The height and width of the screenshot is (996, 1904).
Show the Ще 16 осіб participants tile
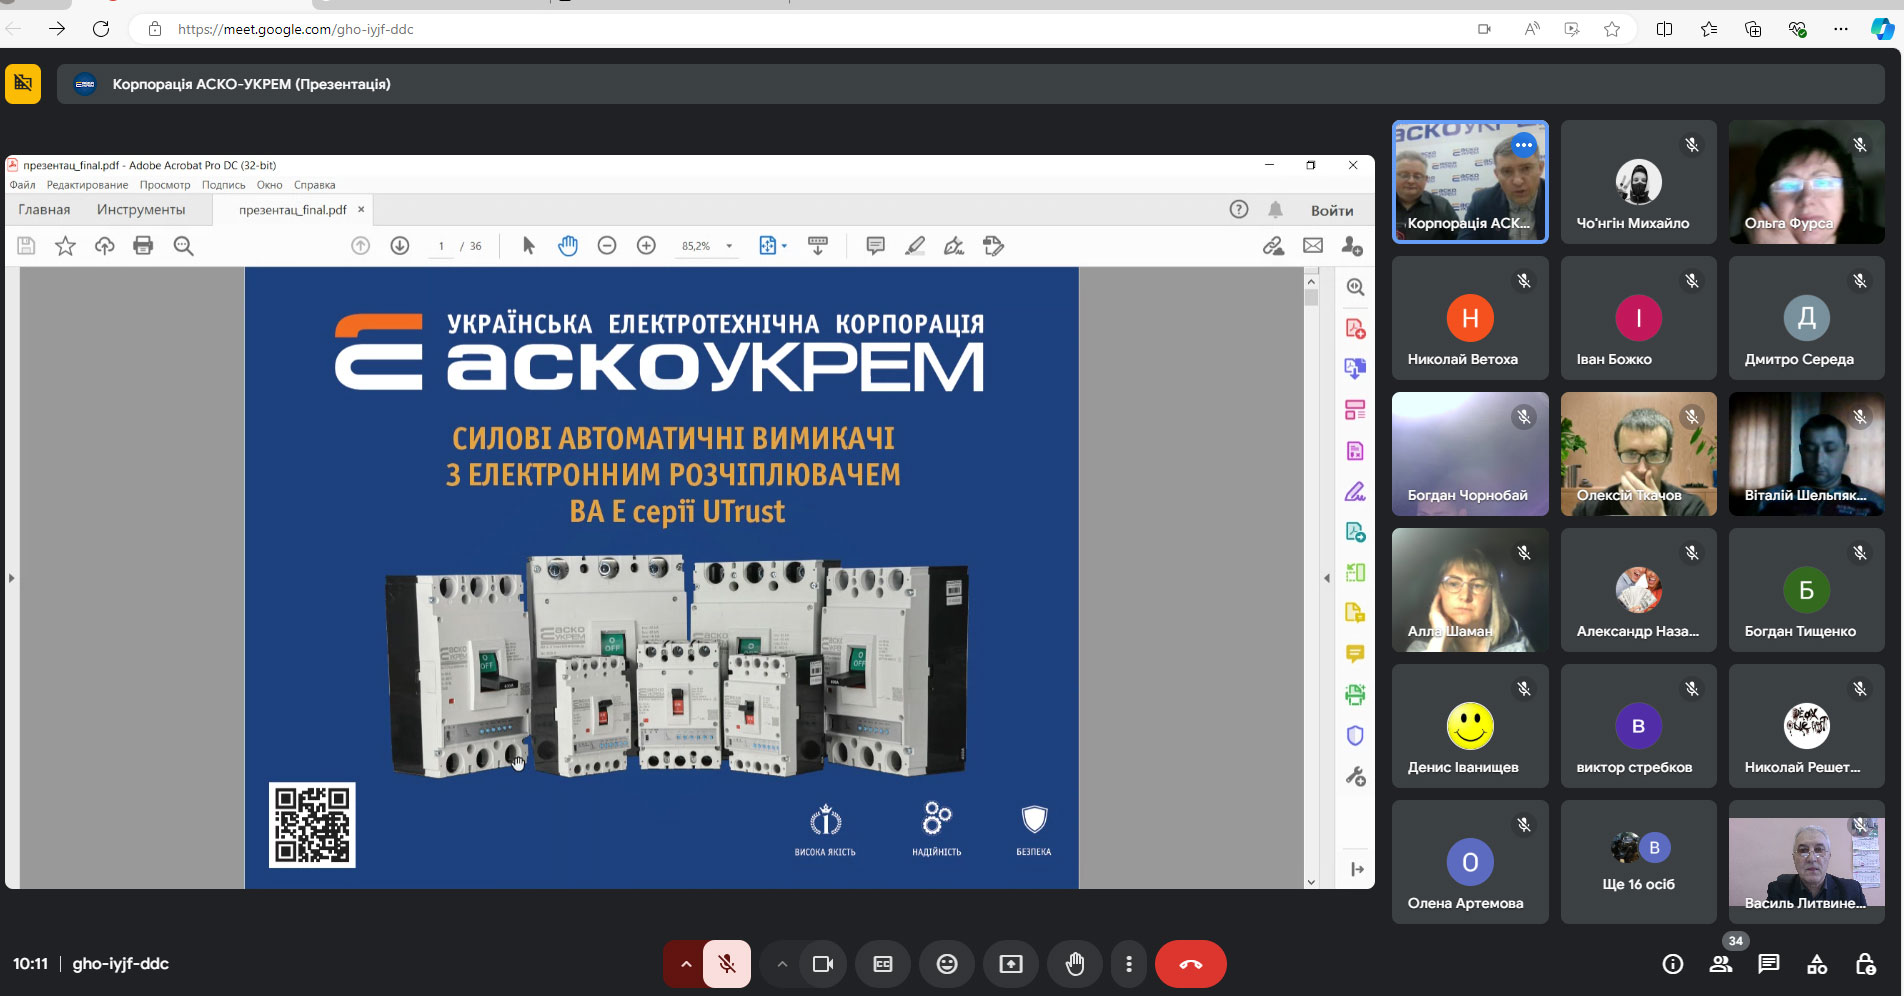1638,862
